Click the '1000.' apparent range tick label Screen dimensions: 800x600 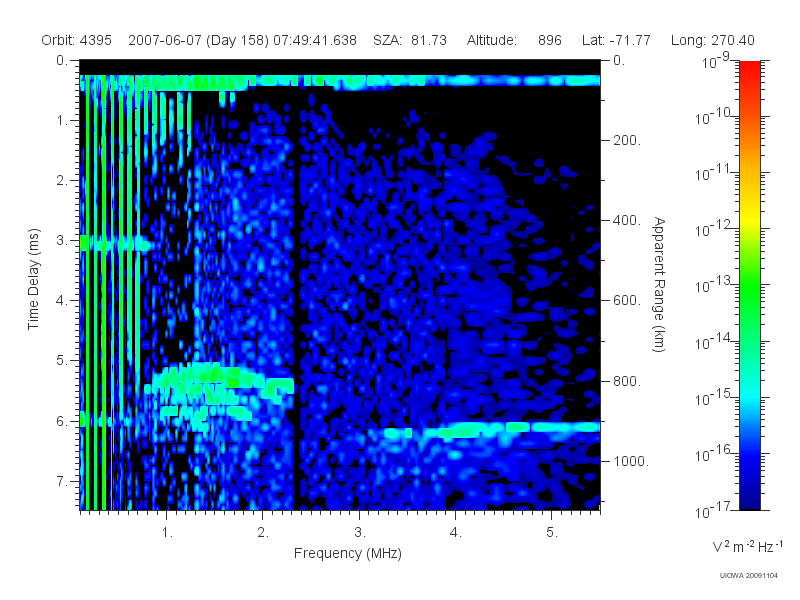[631, 461]
